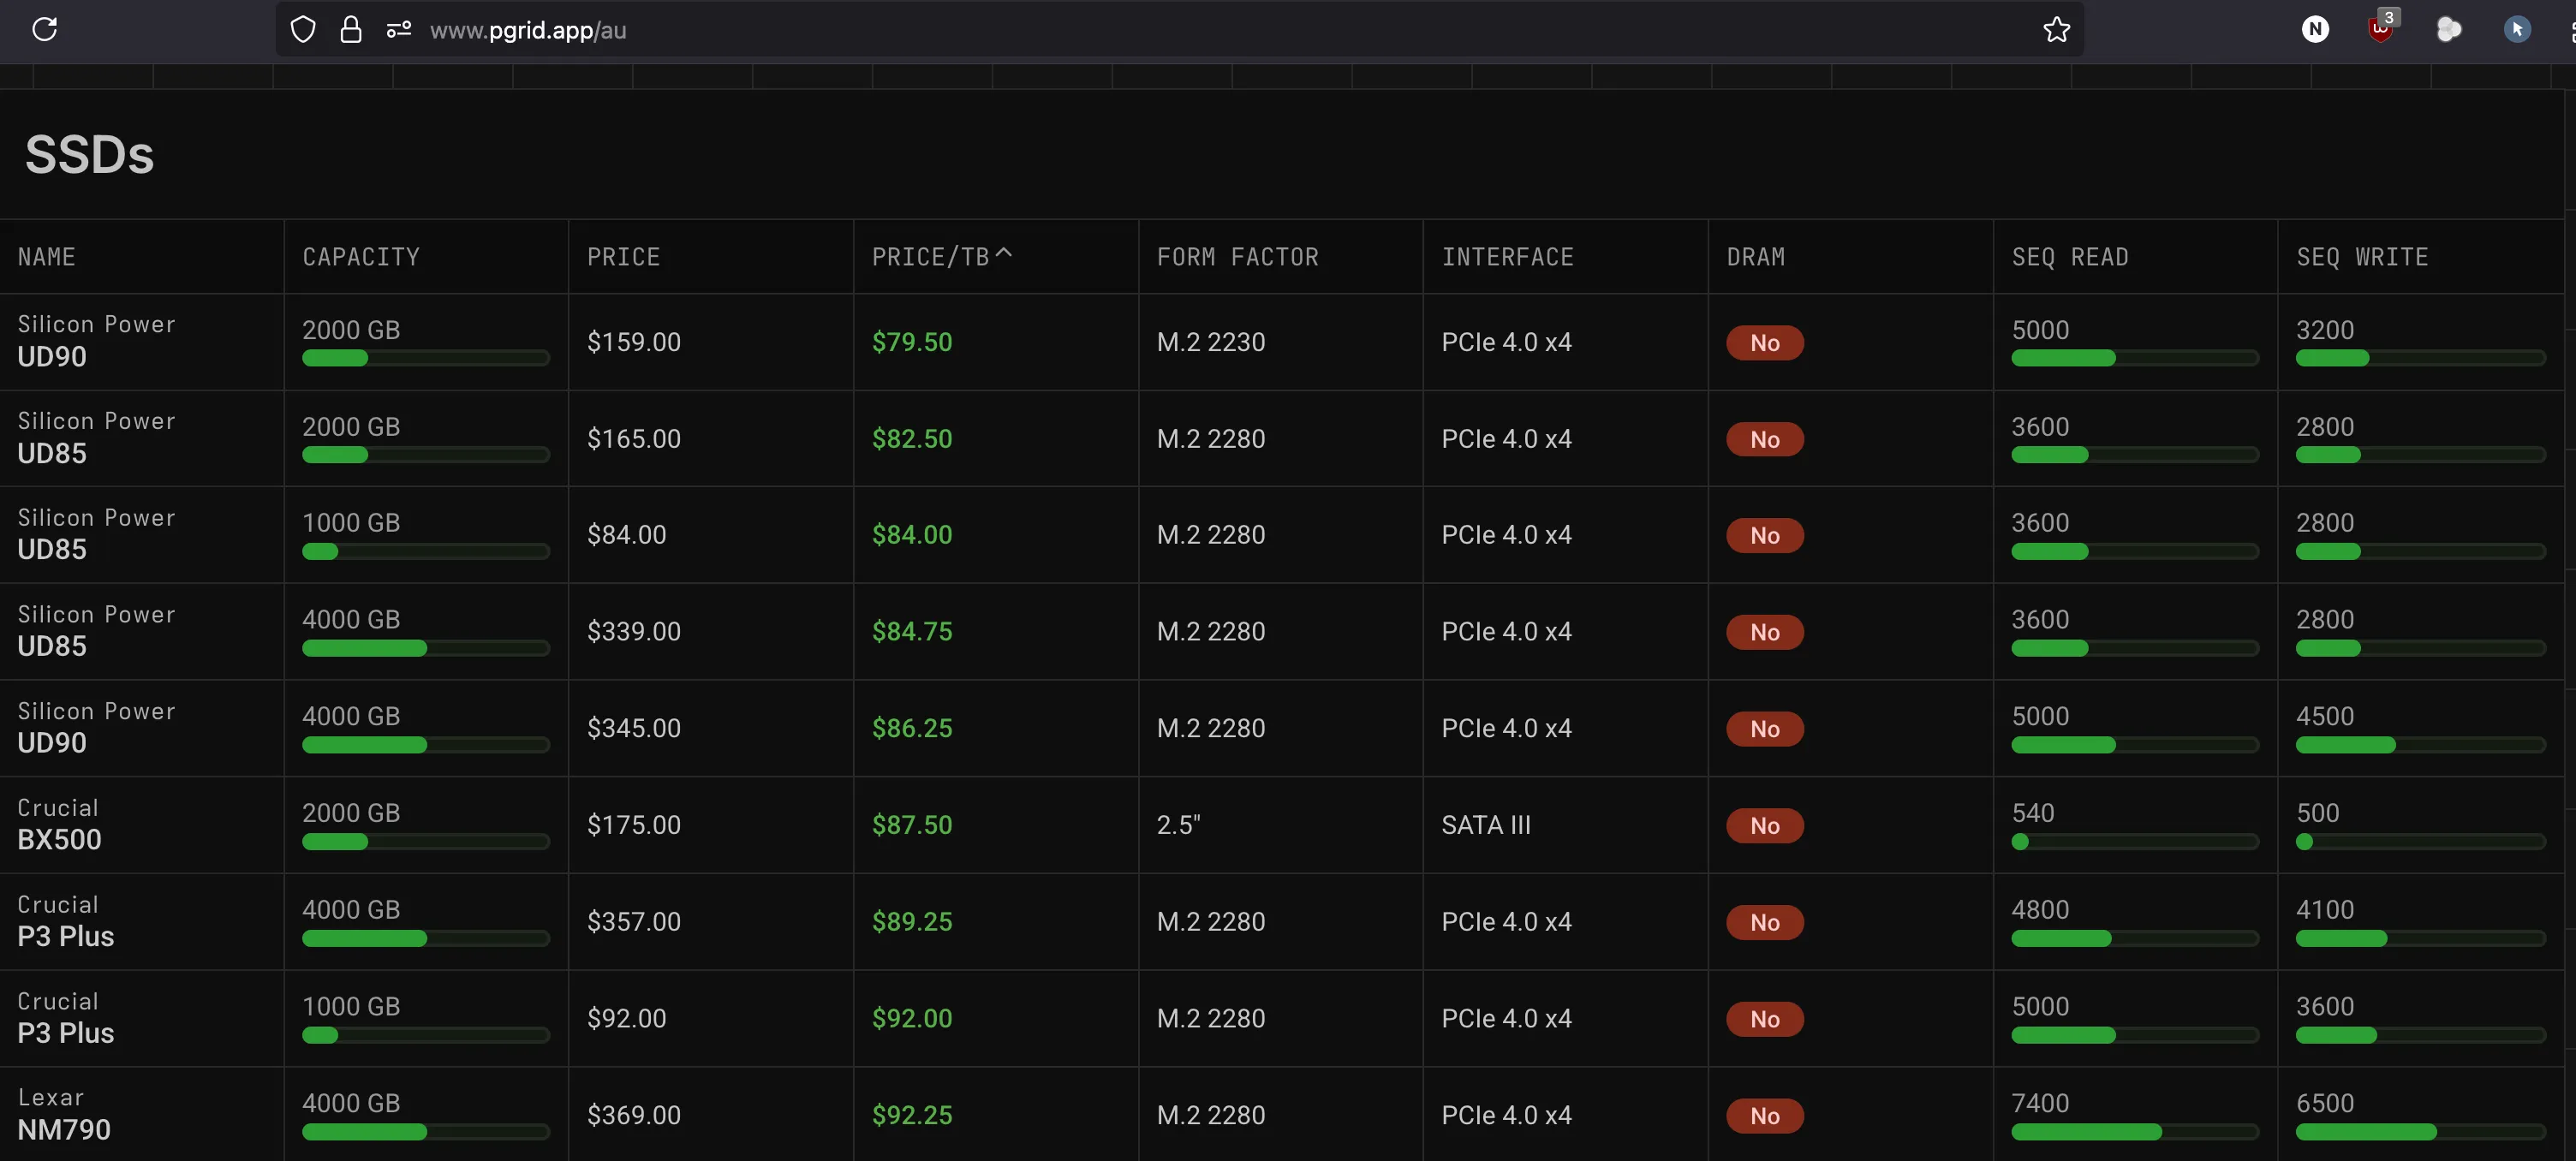2576x1161 pixels.
Task: Open the Lexar NM790 product entry
Action: point(65,1113)
